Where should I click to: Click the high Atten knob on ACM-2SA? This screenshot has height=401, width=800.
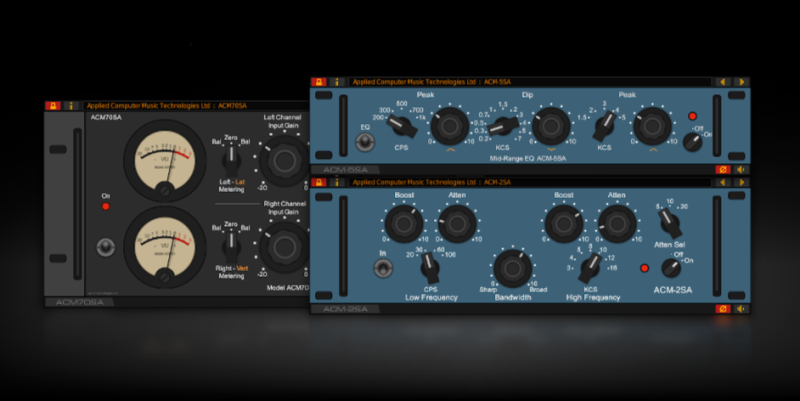coord(617,223)
